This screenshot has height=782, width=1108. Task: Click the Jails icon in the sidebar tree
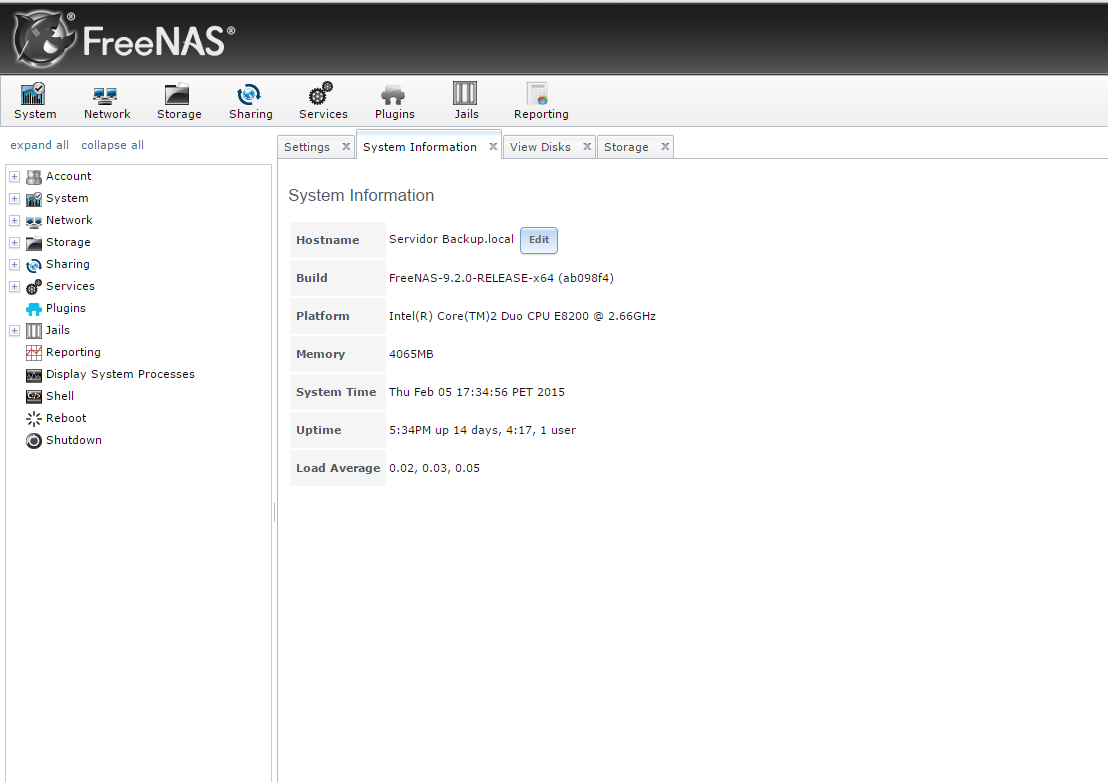click(34, 331)
